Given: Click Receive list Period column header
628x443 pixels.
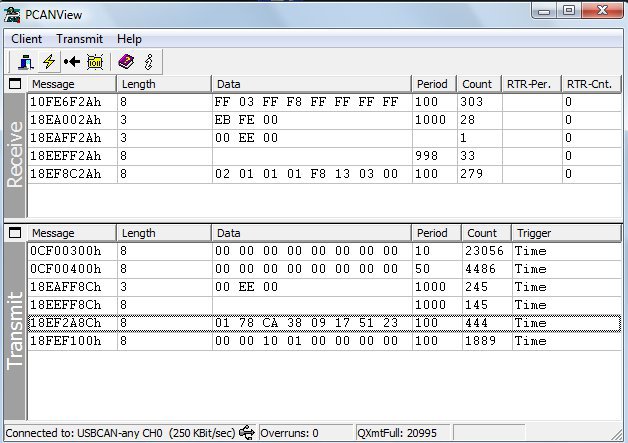Looking at the screenshot, I should coord(435,84).
